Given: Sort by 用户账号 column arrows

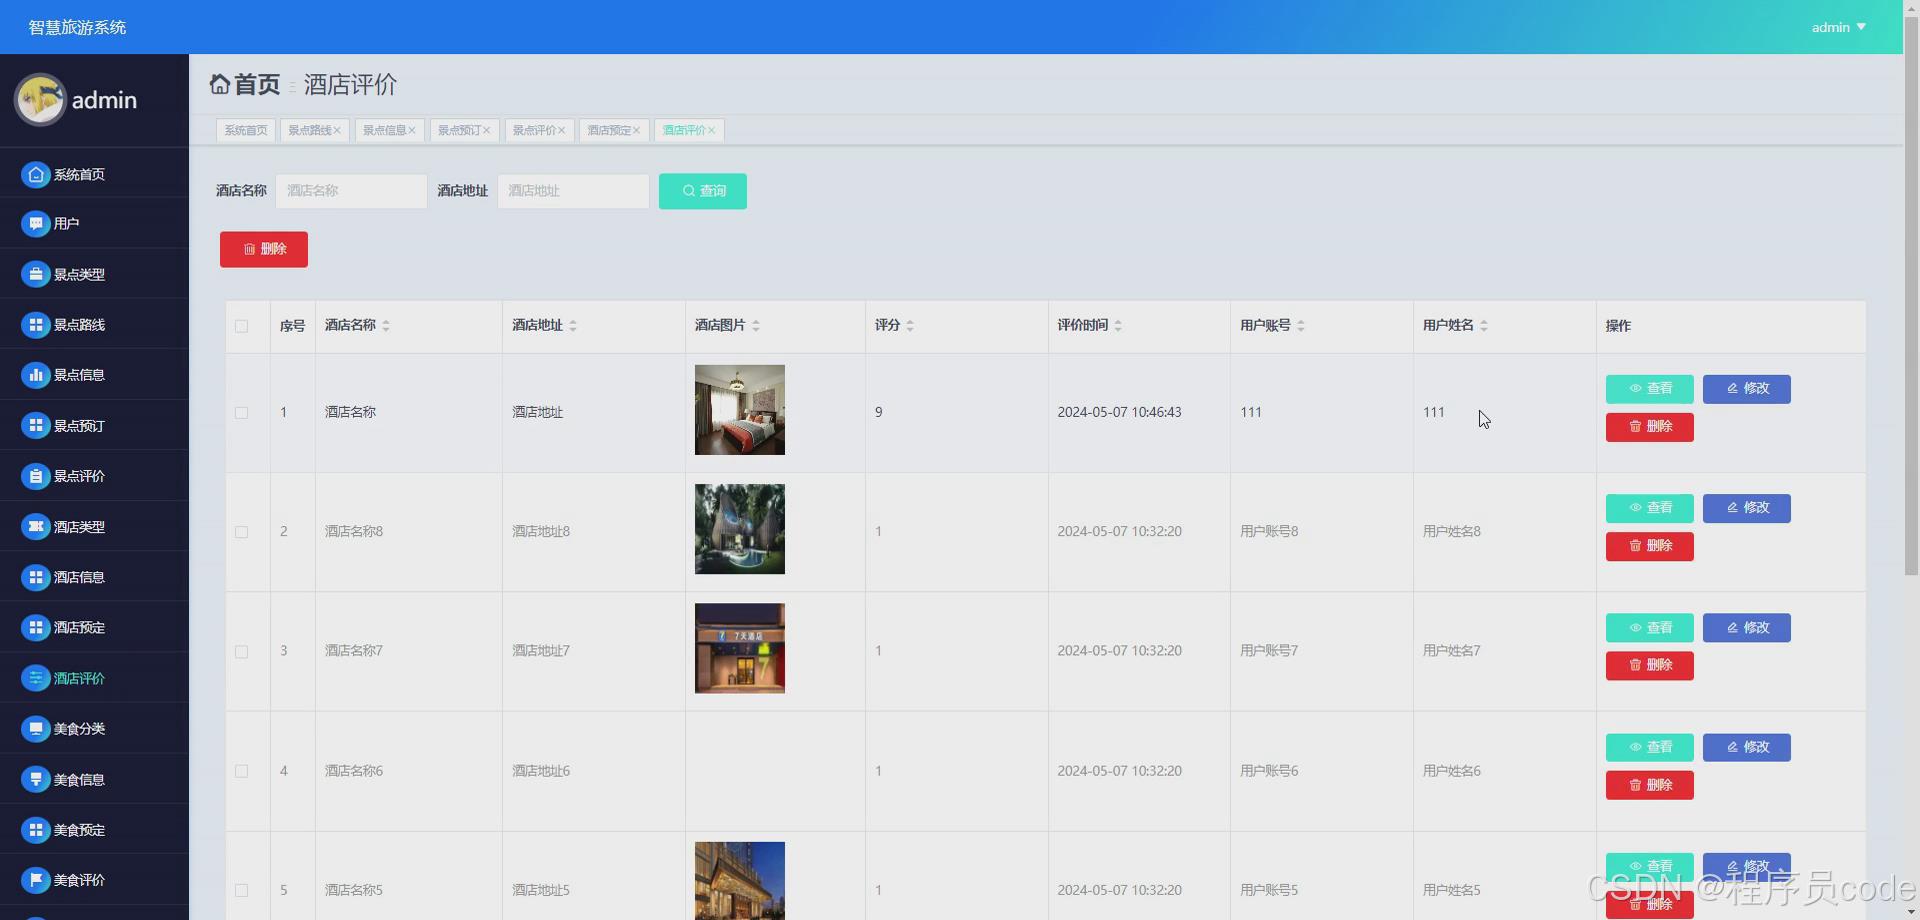Looking at the screenshot, I should 1301,326.
